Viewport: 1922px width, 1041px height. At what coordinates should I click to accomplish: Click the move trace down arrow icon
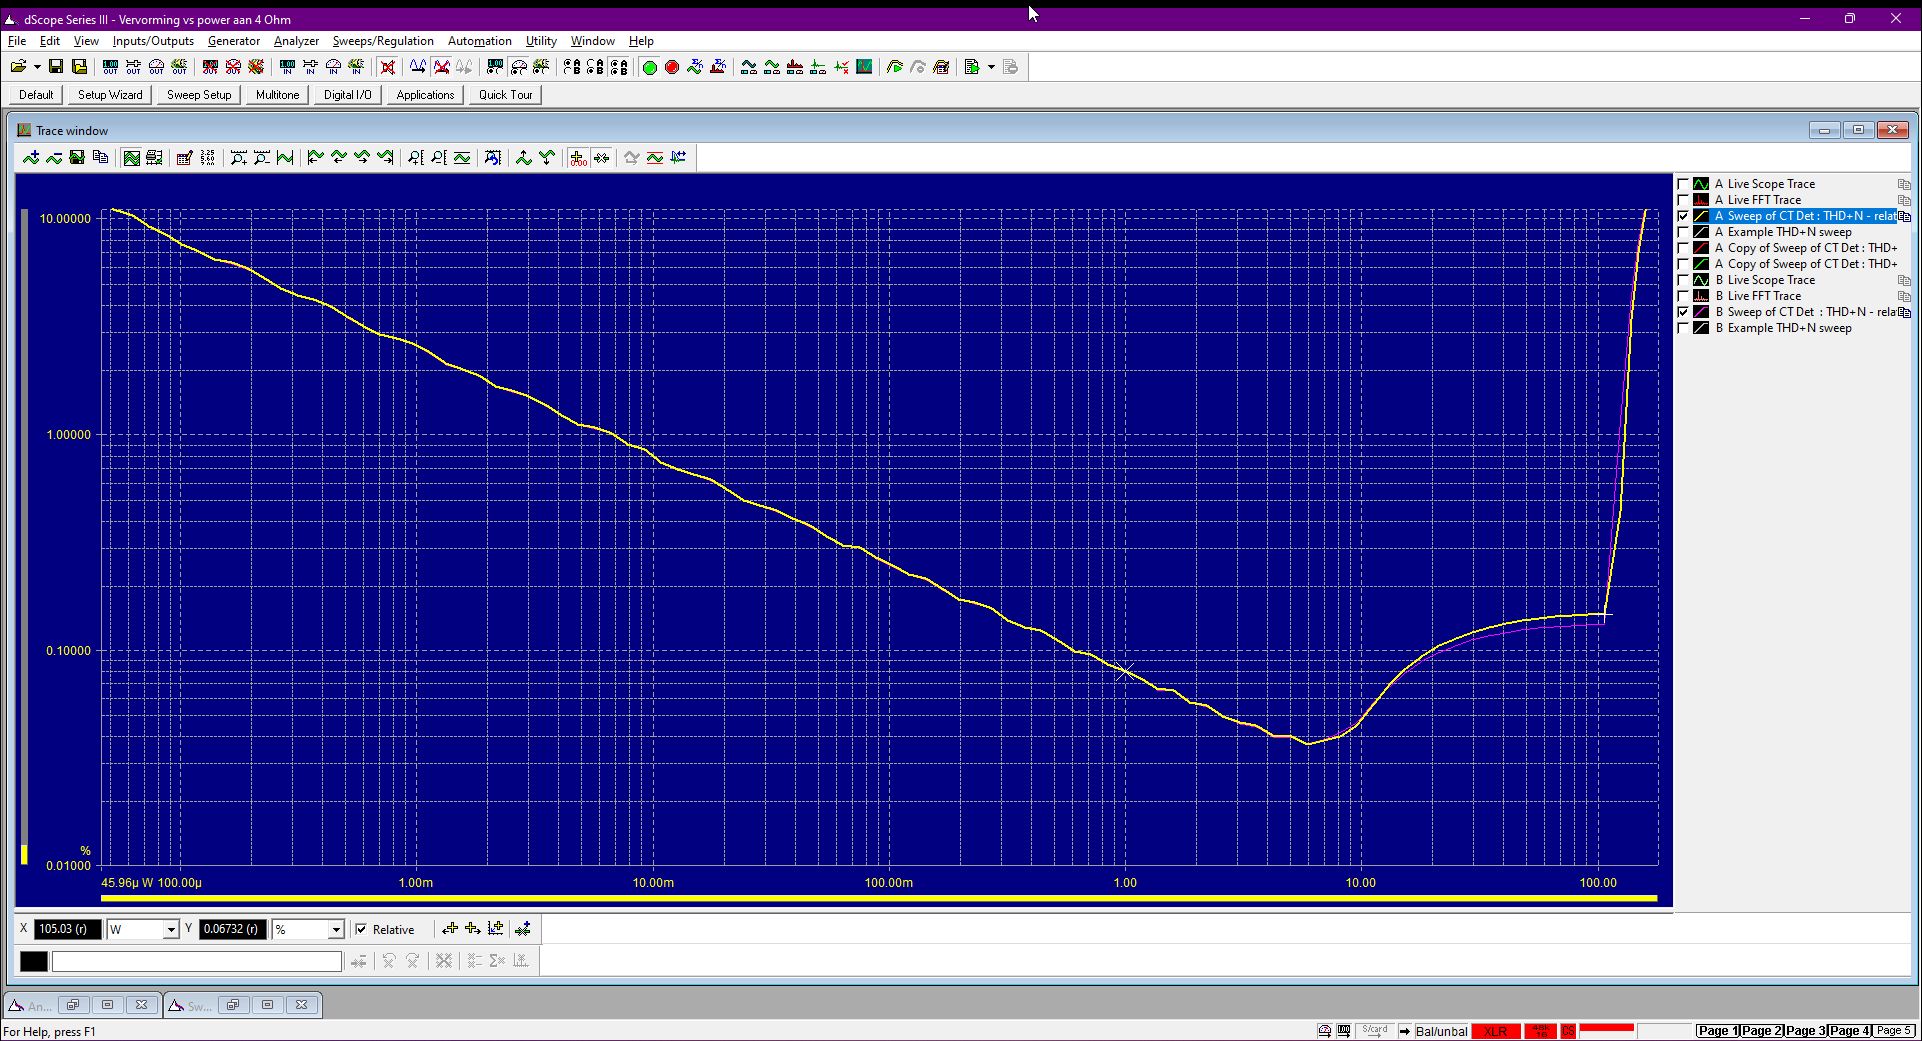tap(547, 158)
